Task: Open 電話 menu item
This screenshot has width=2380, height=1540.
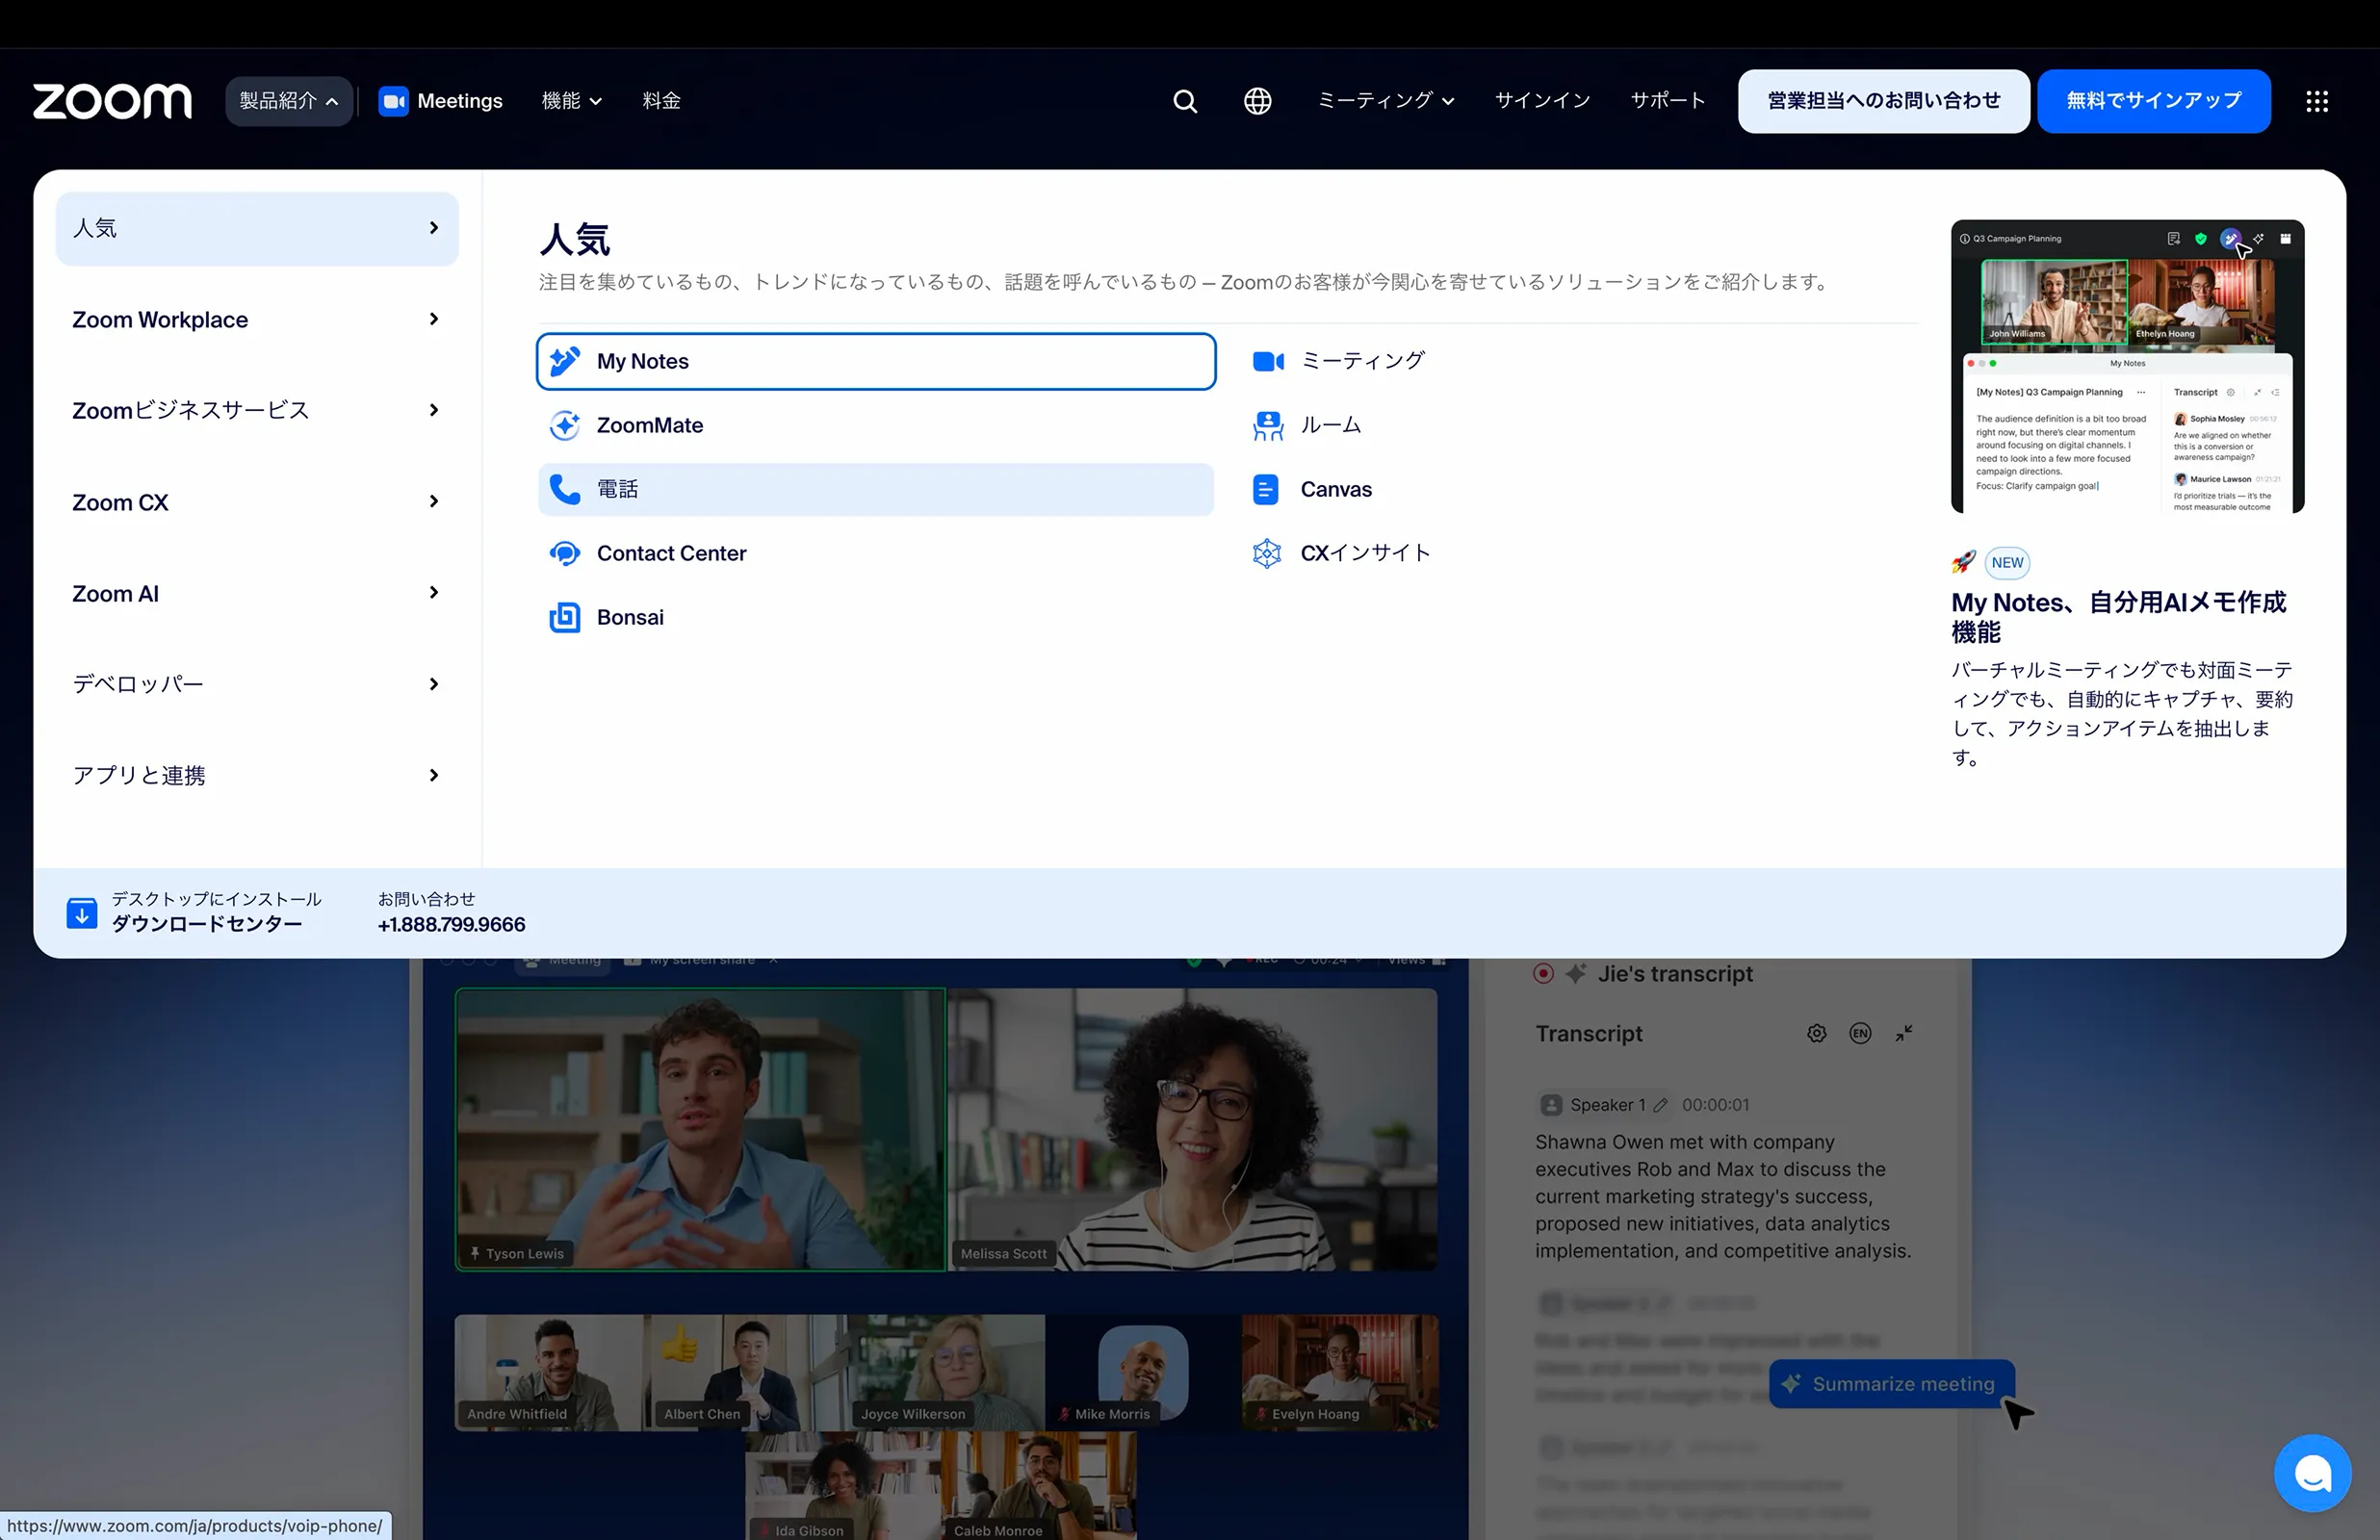Action: point(876,489)
